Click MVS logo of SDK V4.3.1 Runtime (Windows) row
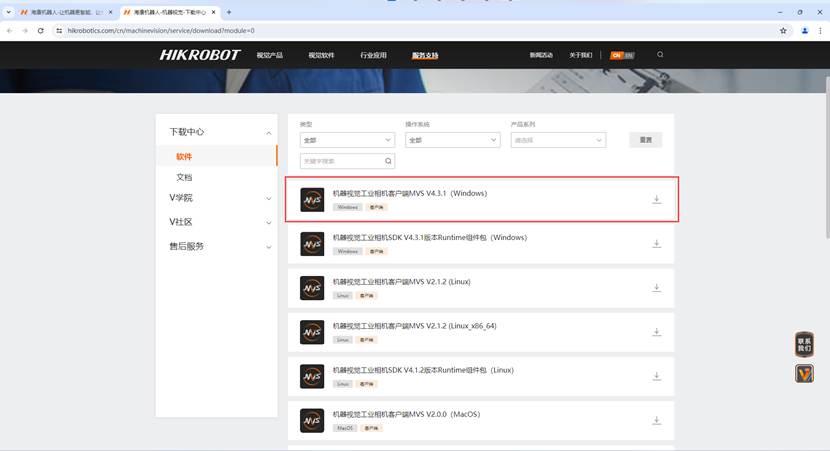830x451 pixels. coord(312,244)
